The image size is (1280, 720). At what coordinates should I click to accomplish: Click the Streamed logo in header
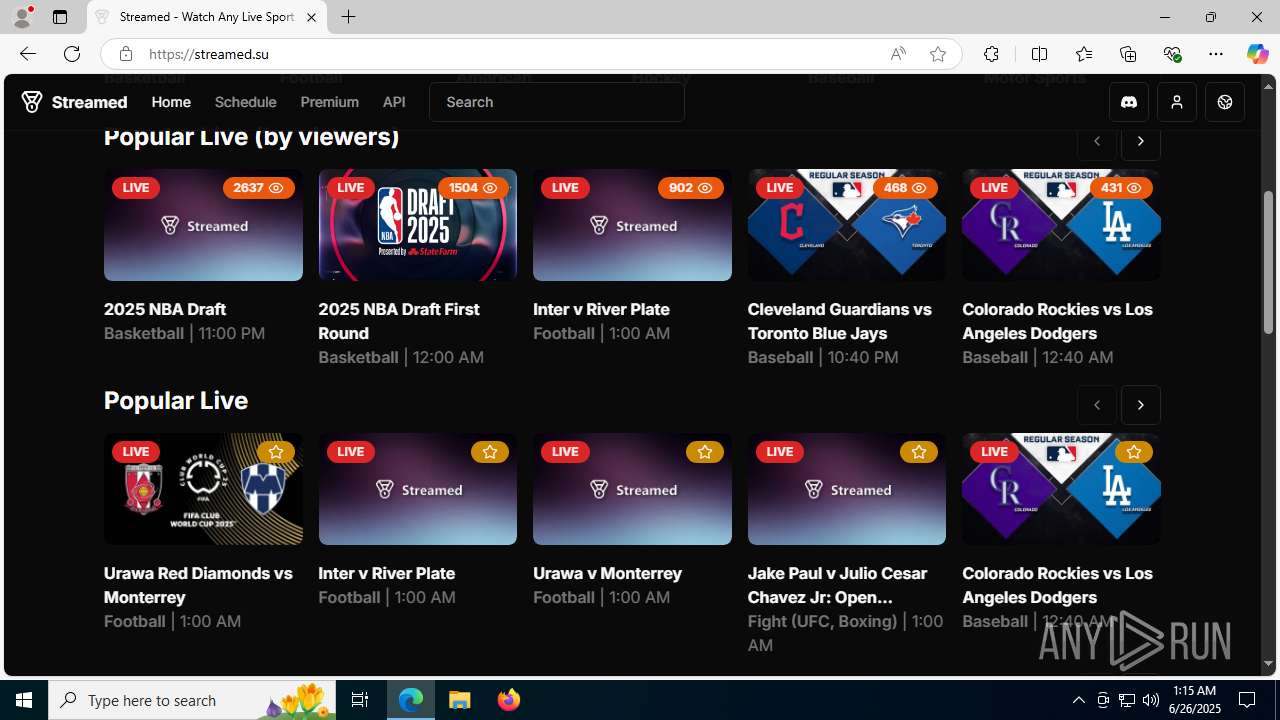click(75, 102)
